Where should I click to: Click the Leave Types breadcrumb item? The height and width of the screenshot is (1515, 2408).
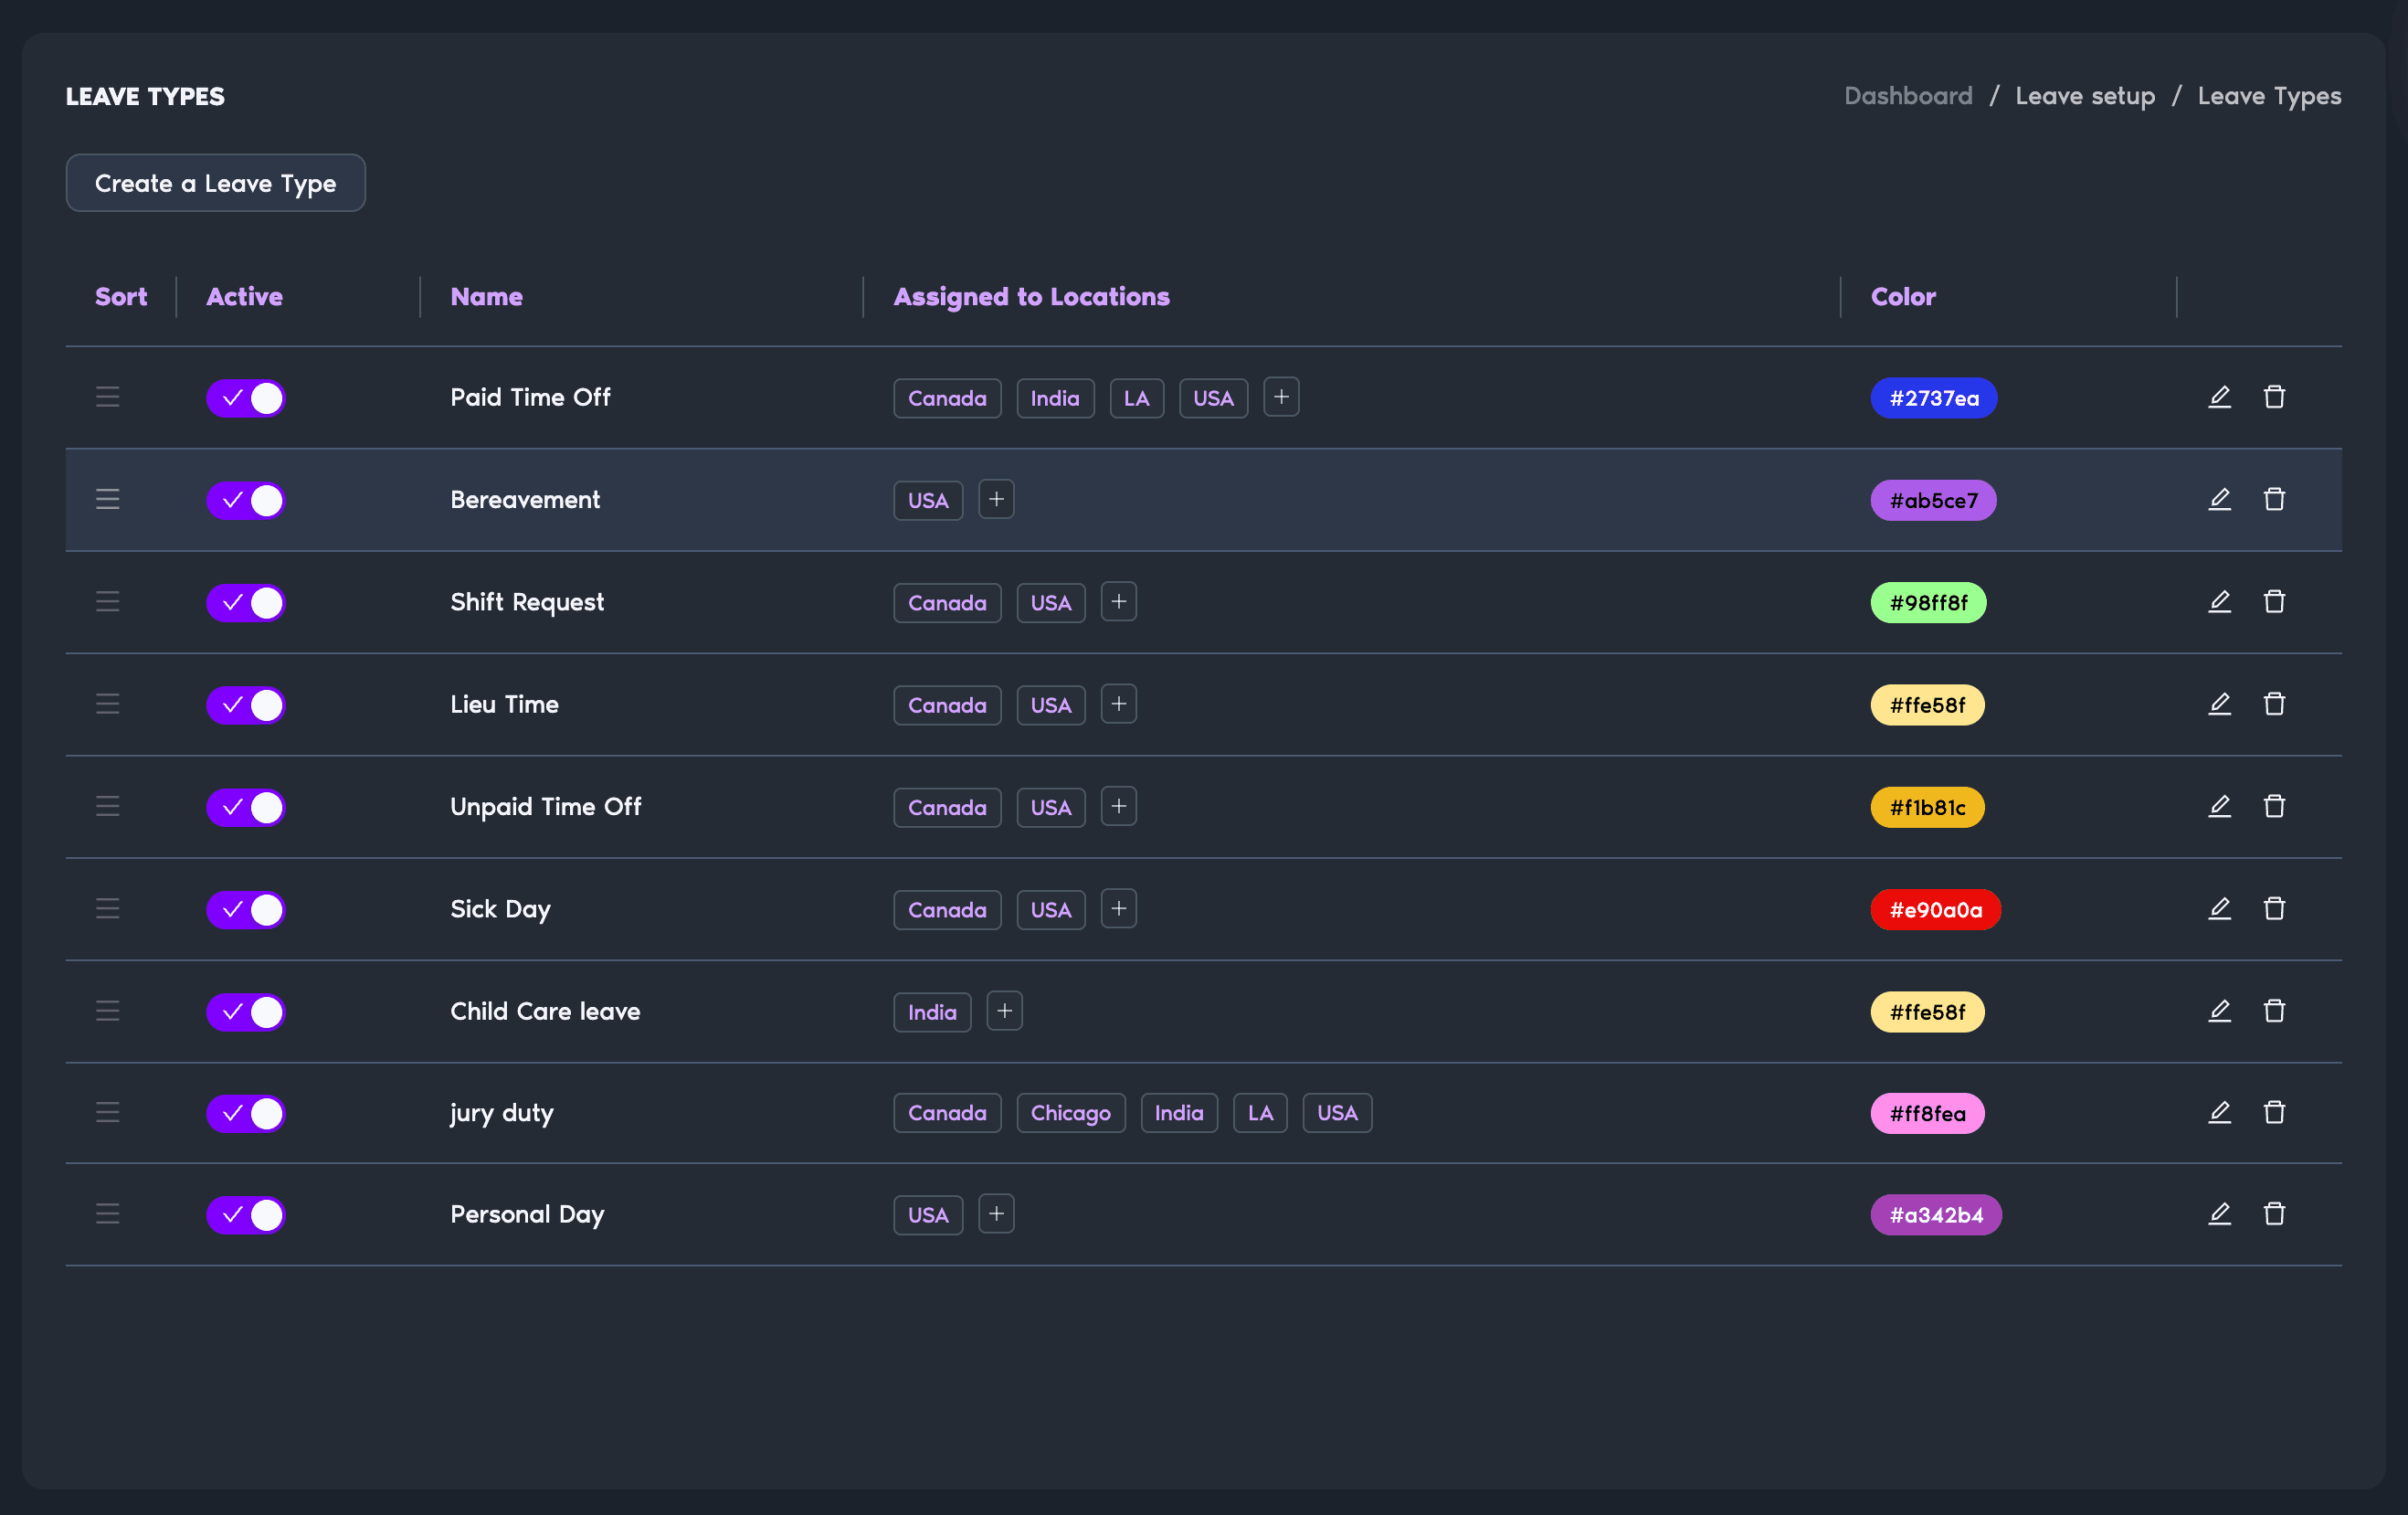(2269, 96)
